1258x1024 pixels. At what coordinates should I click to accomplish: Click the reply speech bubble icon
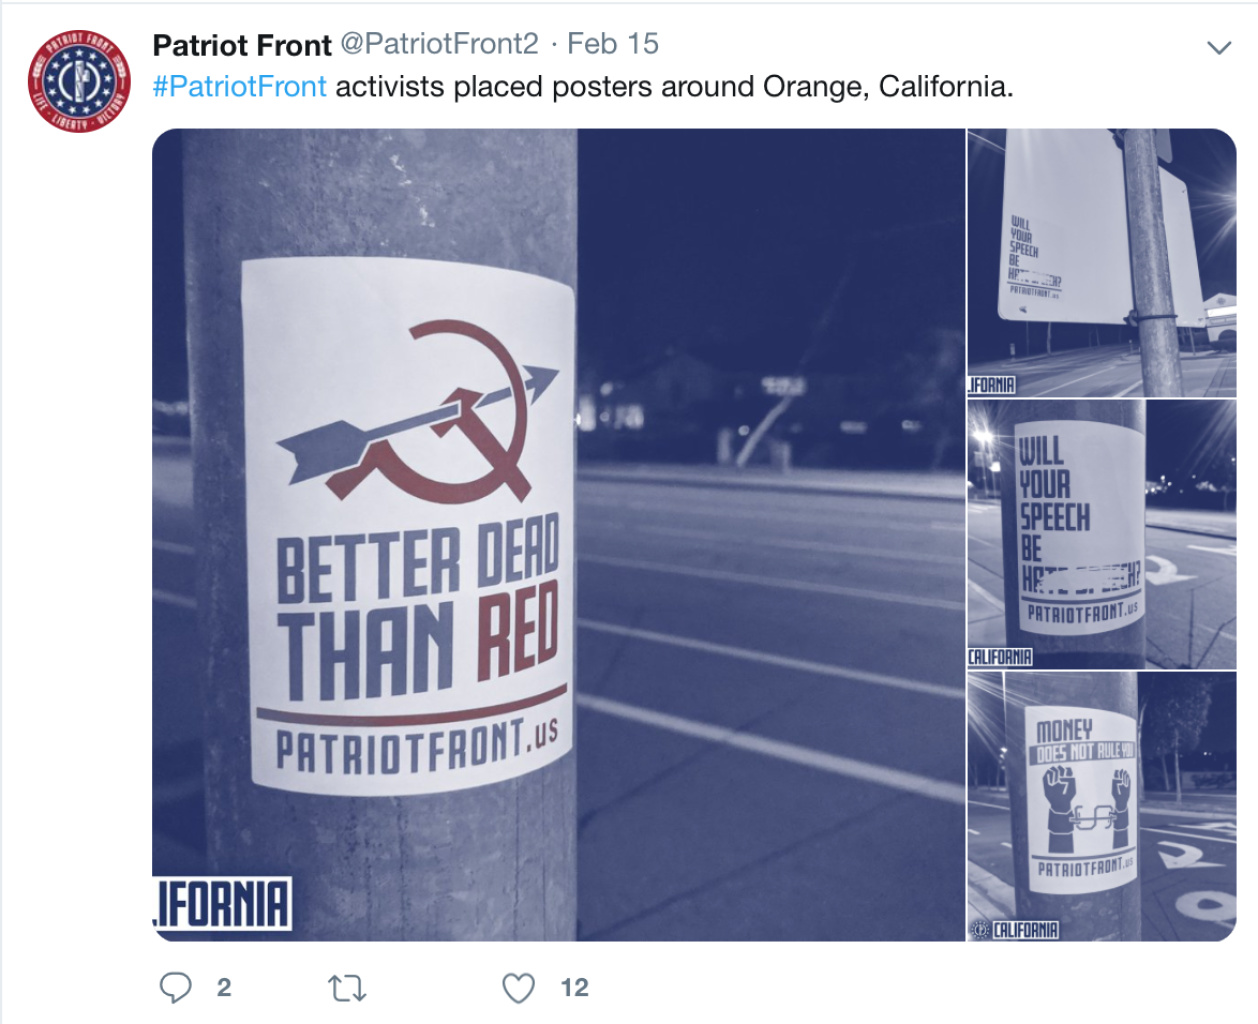tap(175, 988)
